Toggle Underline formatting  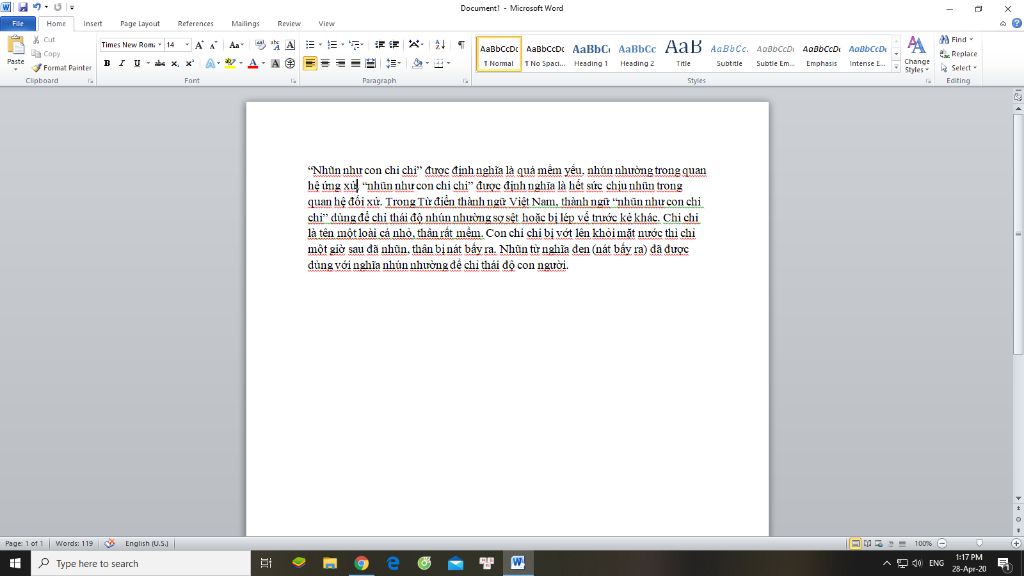(136, 63)
